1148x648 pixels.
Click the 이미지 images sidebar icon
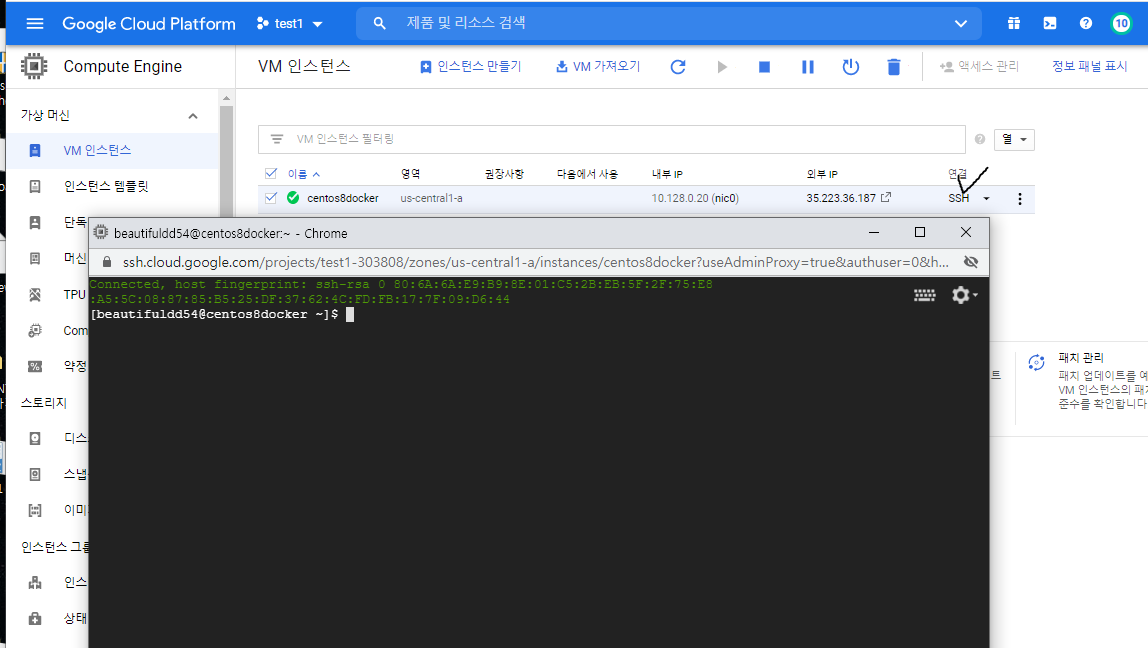(34, 510)
